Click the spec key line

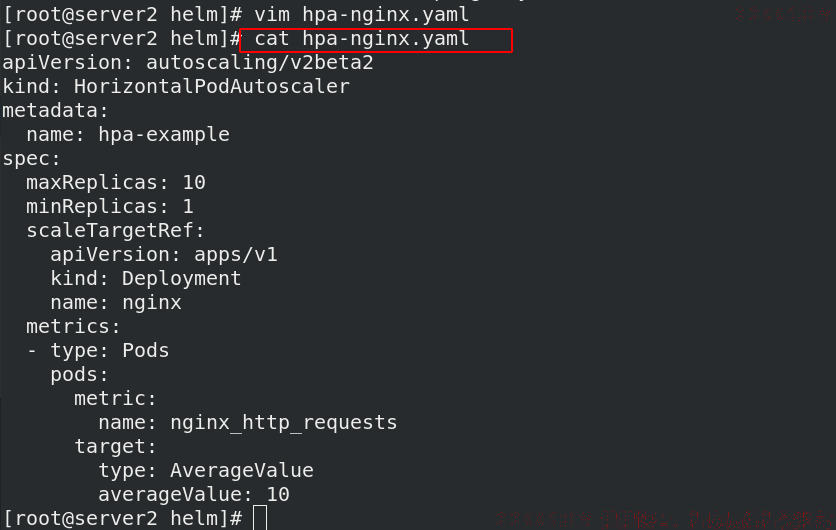click(x=31, y=159)
